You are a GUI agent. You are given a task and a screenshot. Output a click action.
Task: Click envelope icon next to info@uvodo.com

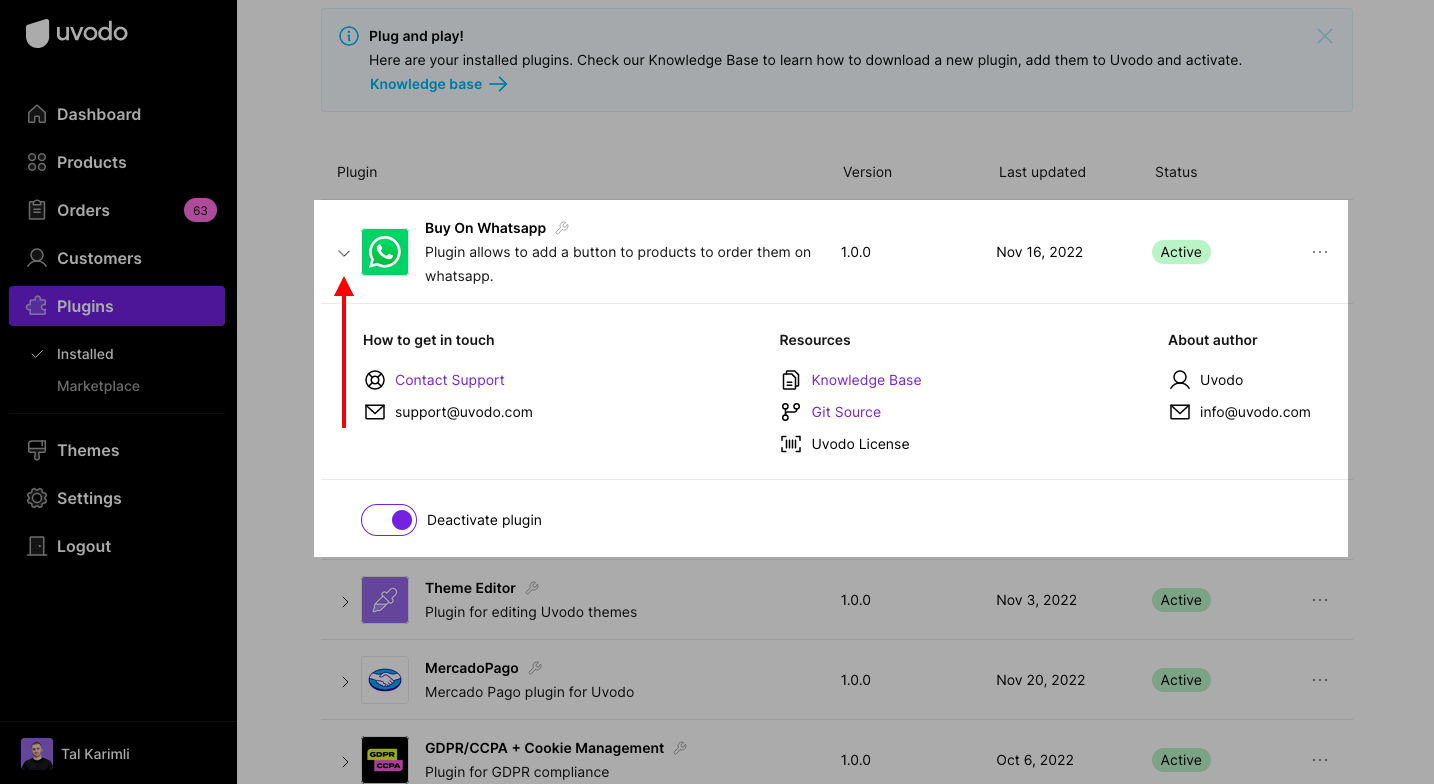pos(1180,412)
